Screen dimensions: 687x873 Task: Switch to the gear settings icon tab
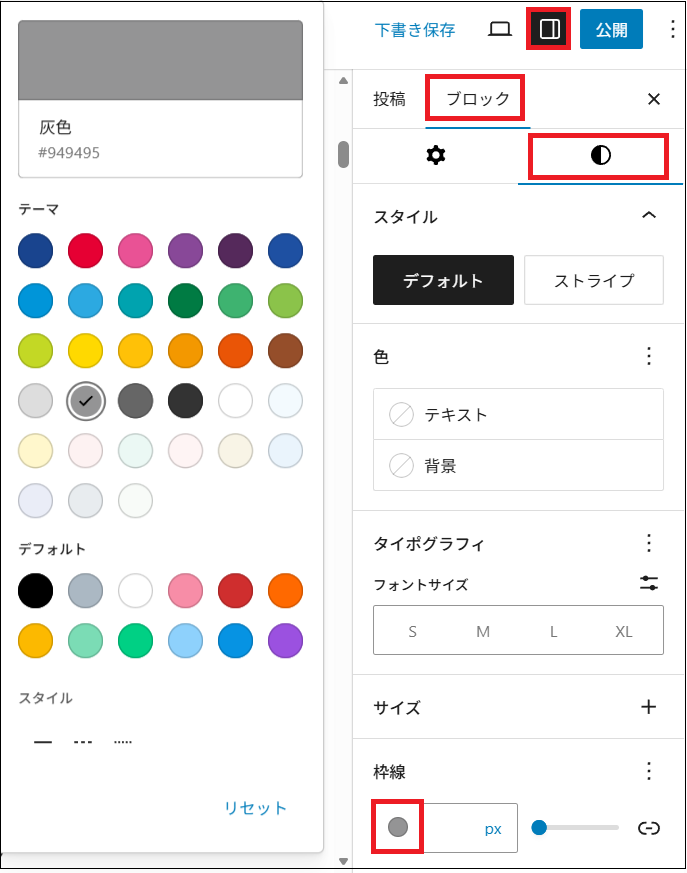pos(437,157)
